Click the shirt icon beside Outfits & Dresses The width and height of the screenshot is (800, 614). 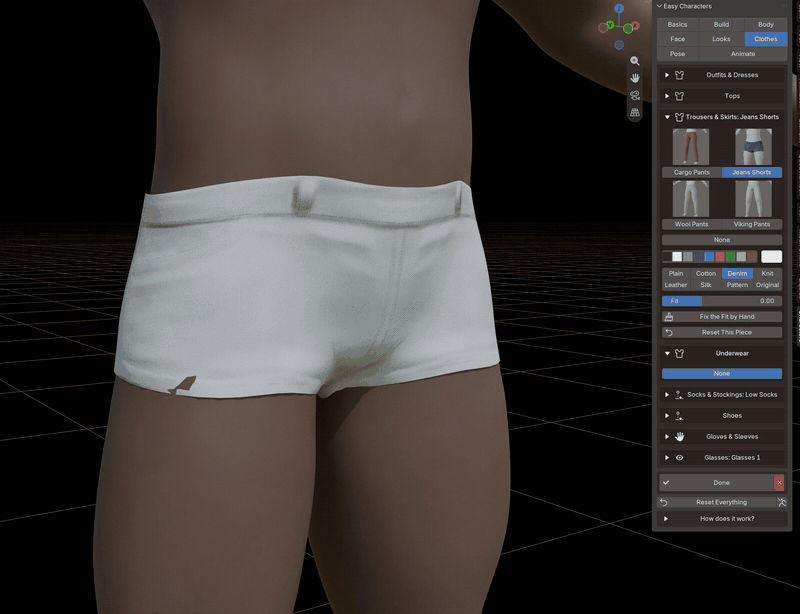coord(679,75)
